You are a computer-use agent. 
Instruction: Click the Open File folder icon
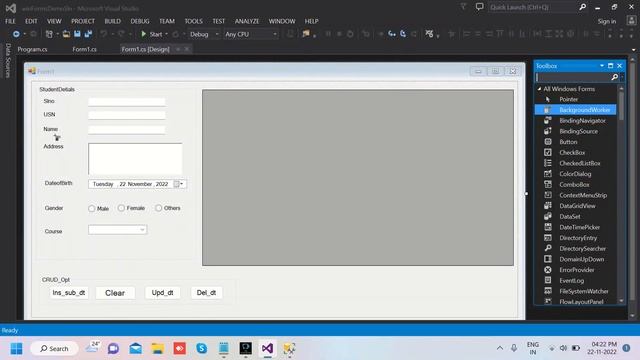(66, 34)
